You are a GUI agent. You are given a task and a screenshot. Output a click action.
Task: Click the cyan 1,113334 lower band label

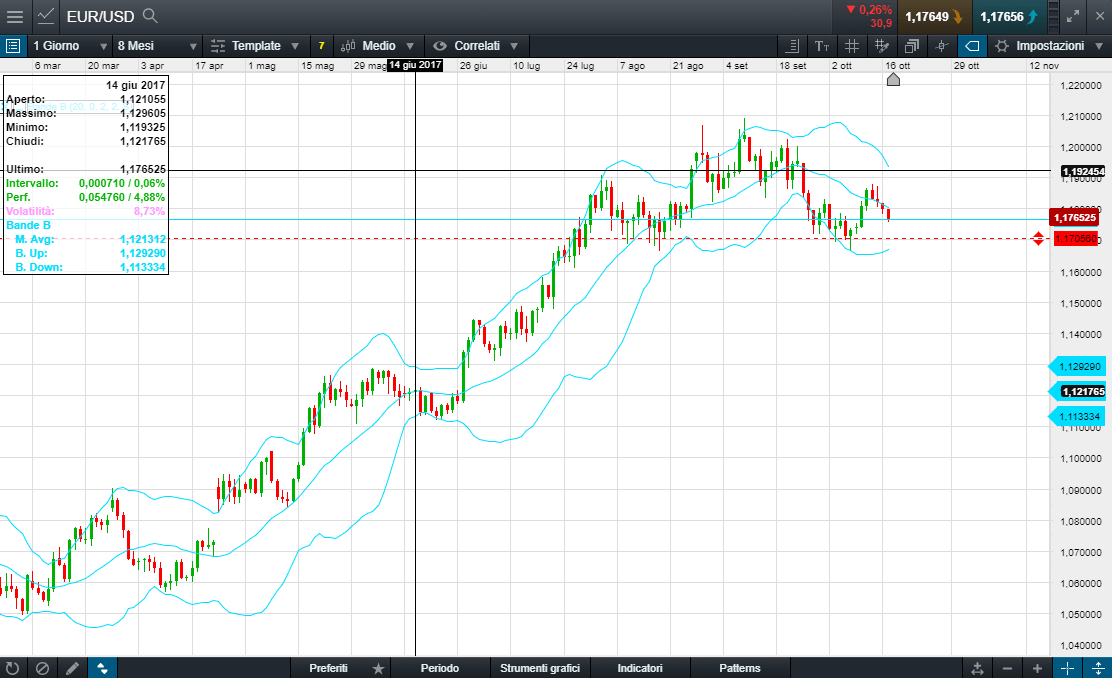pos(1077,416)
